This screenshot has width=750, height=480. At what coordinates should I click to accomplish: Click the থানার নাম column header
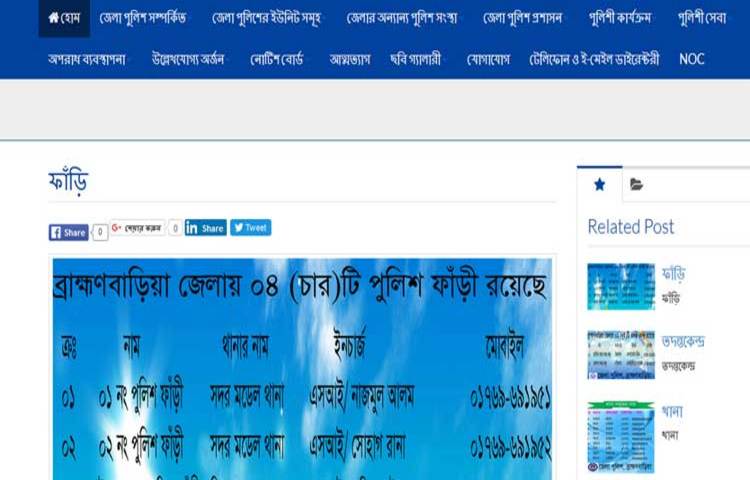(245, 346)
